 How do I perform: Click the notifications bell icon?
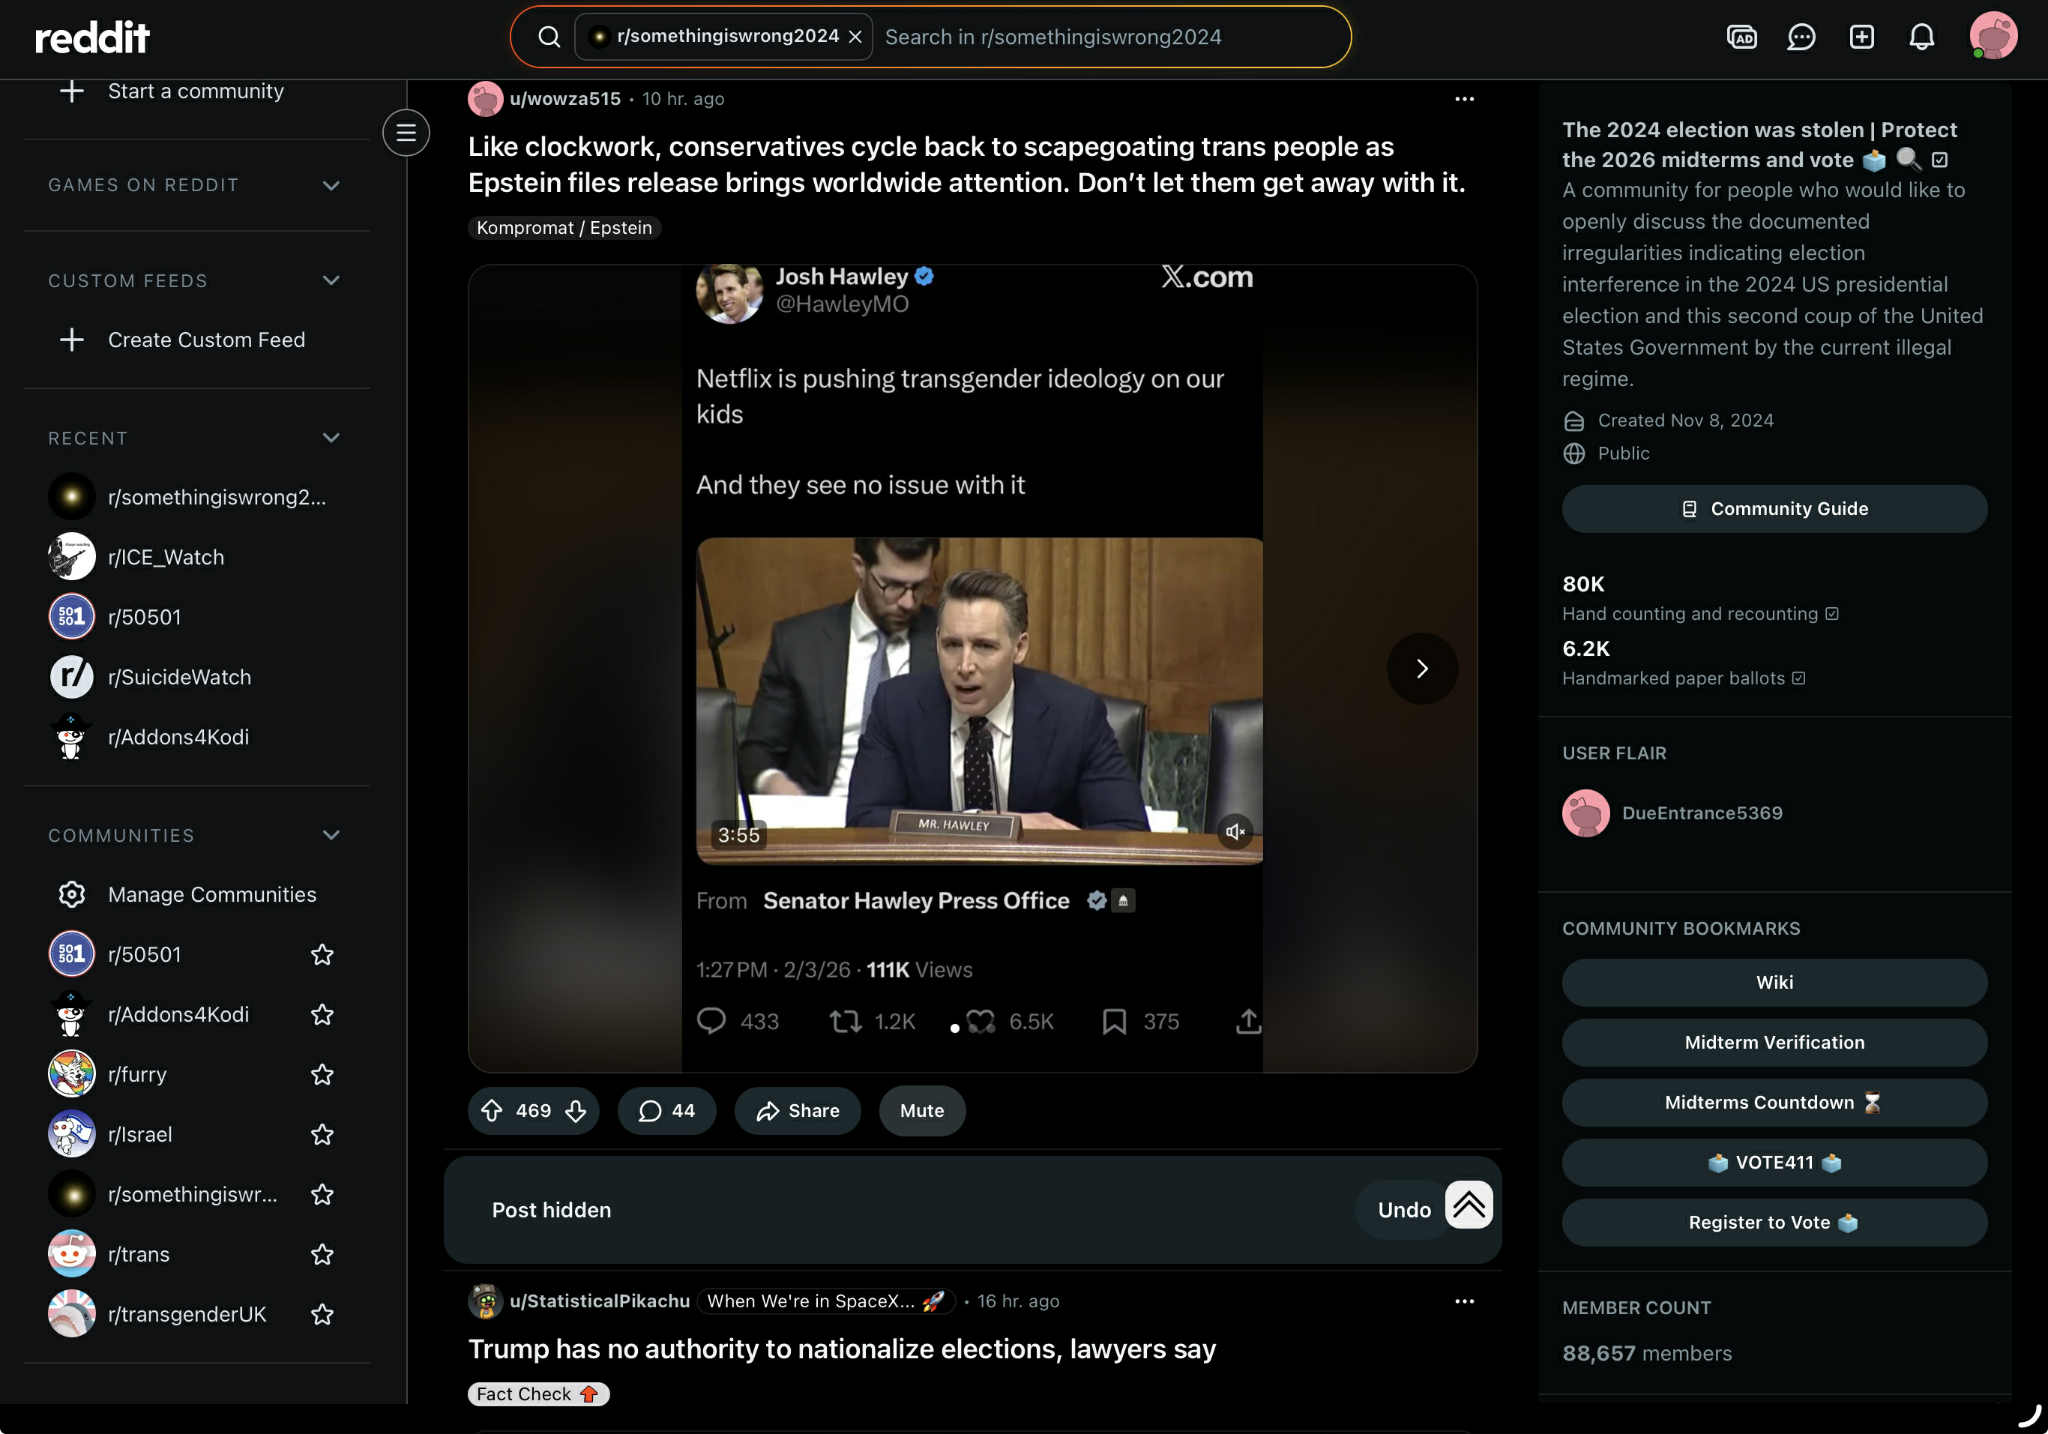(1921, 37)
